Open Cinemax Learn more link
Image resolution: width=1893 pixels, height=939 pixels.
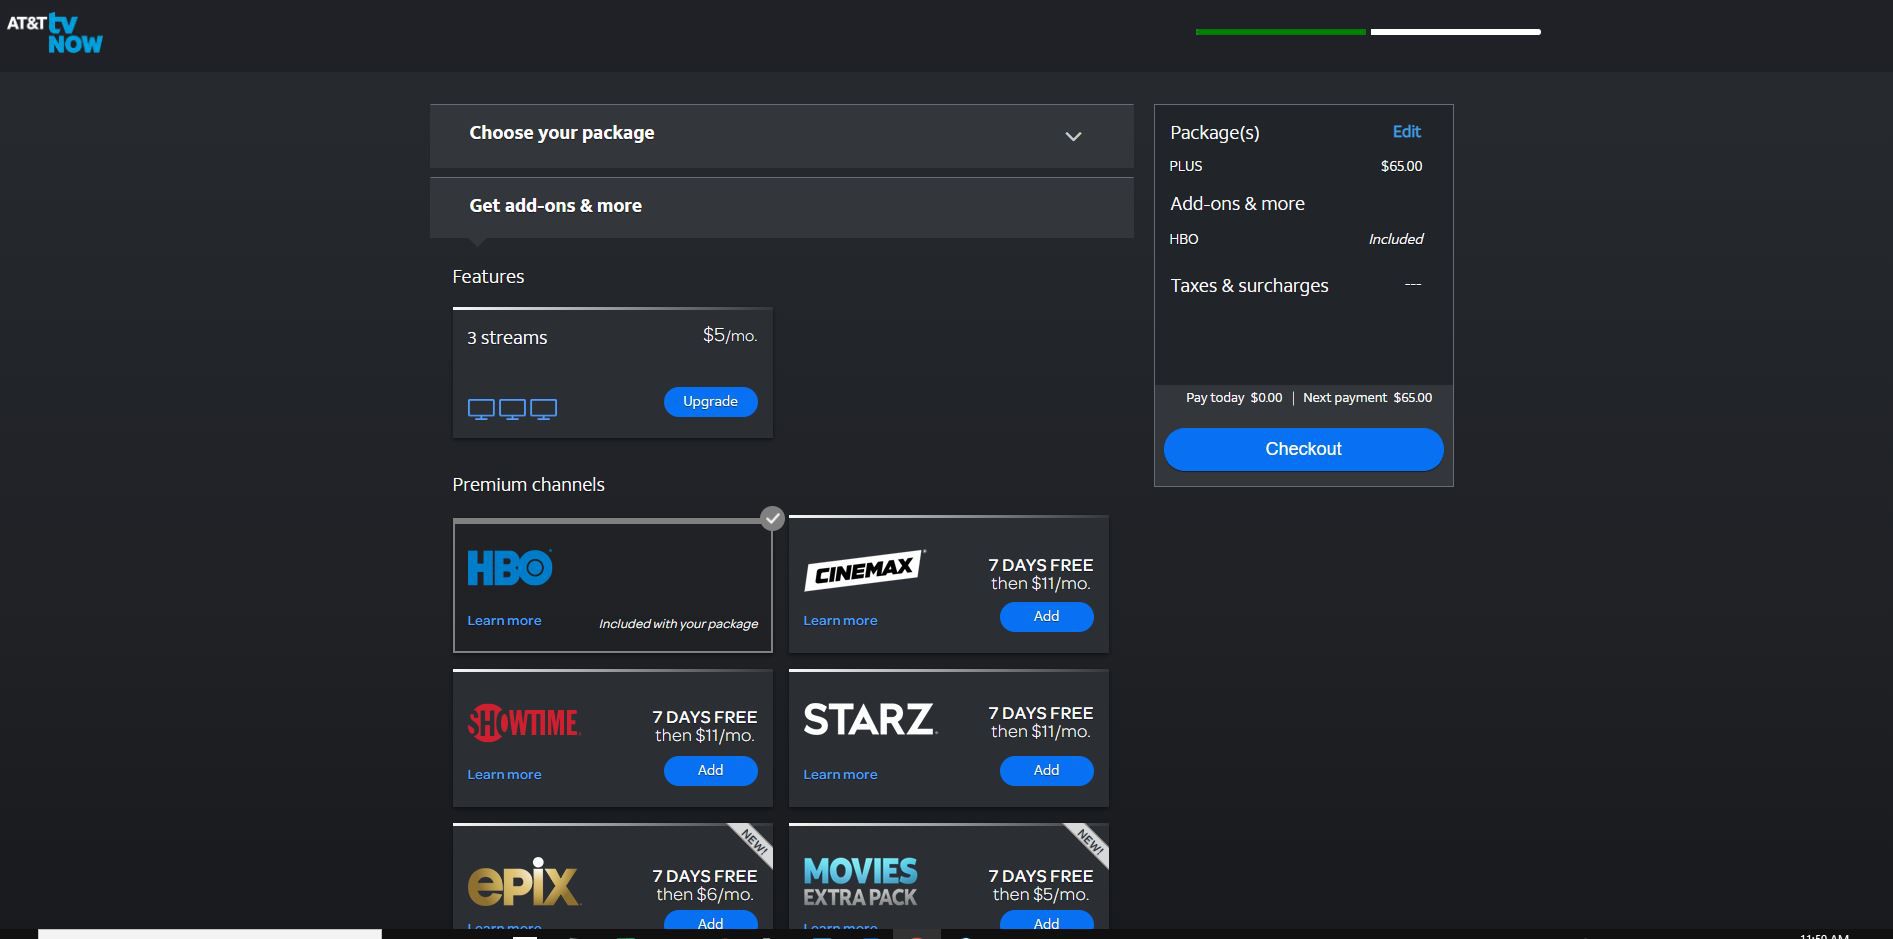click(x=840, y=621)
